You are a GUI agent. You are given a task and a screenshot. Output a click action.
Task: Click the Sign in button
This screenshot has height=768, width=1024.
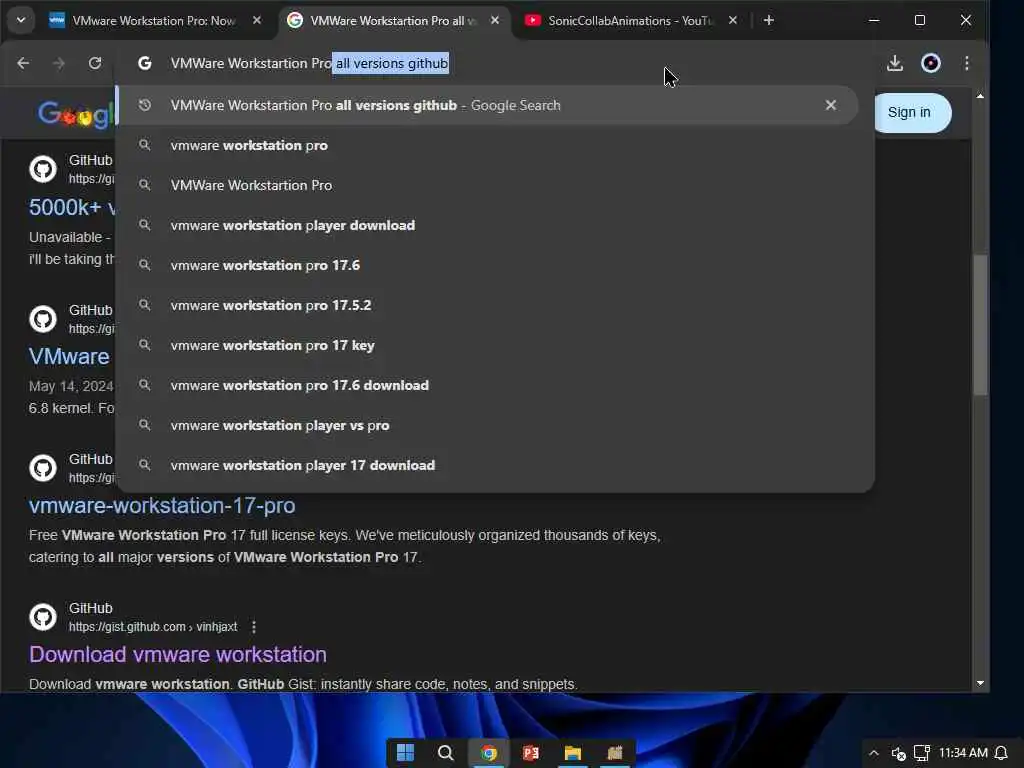pyautogui.click(x=912, y=112)
